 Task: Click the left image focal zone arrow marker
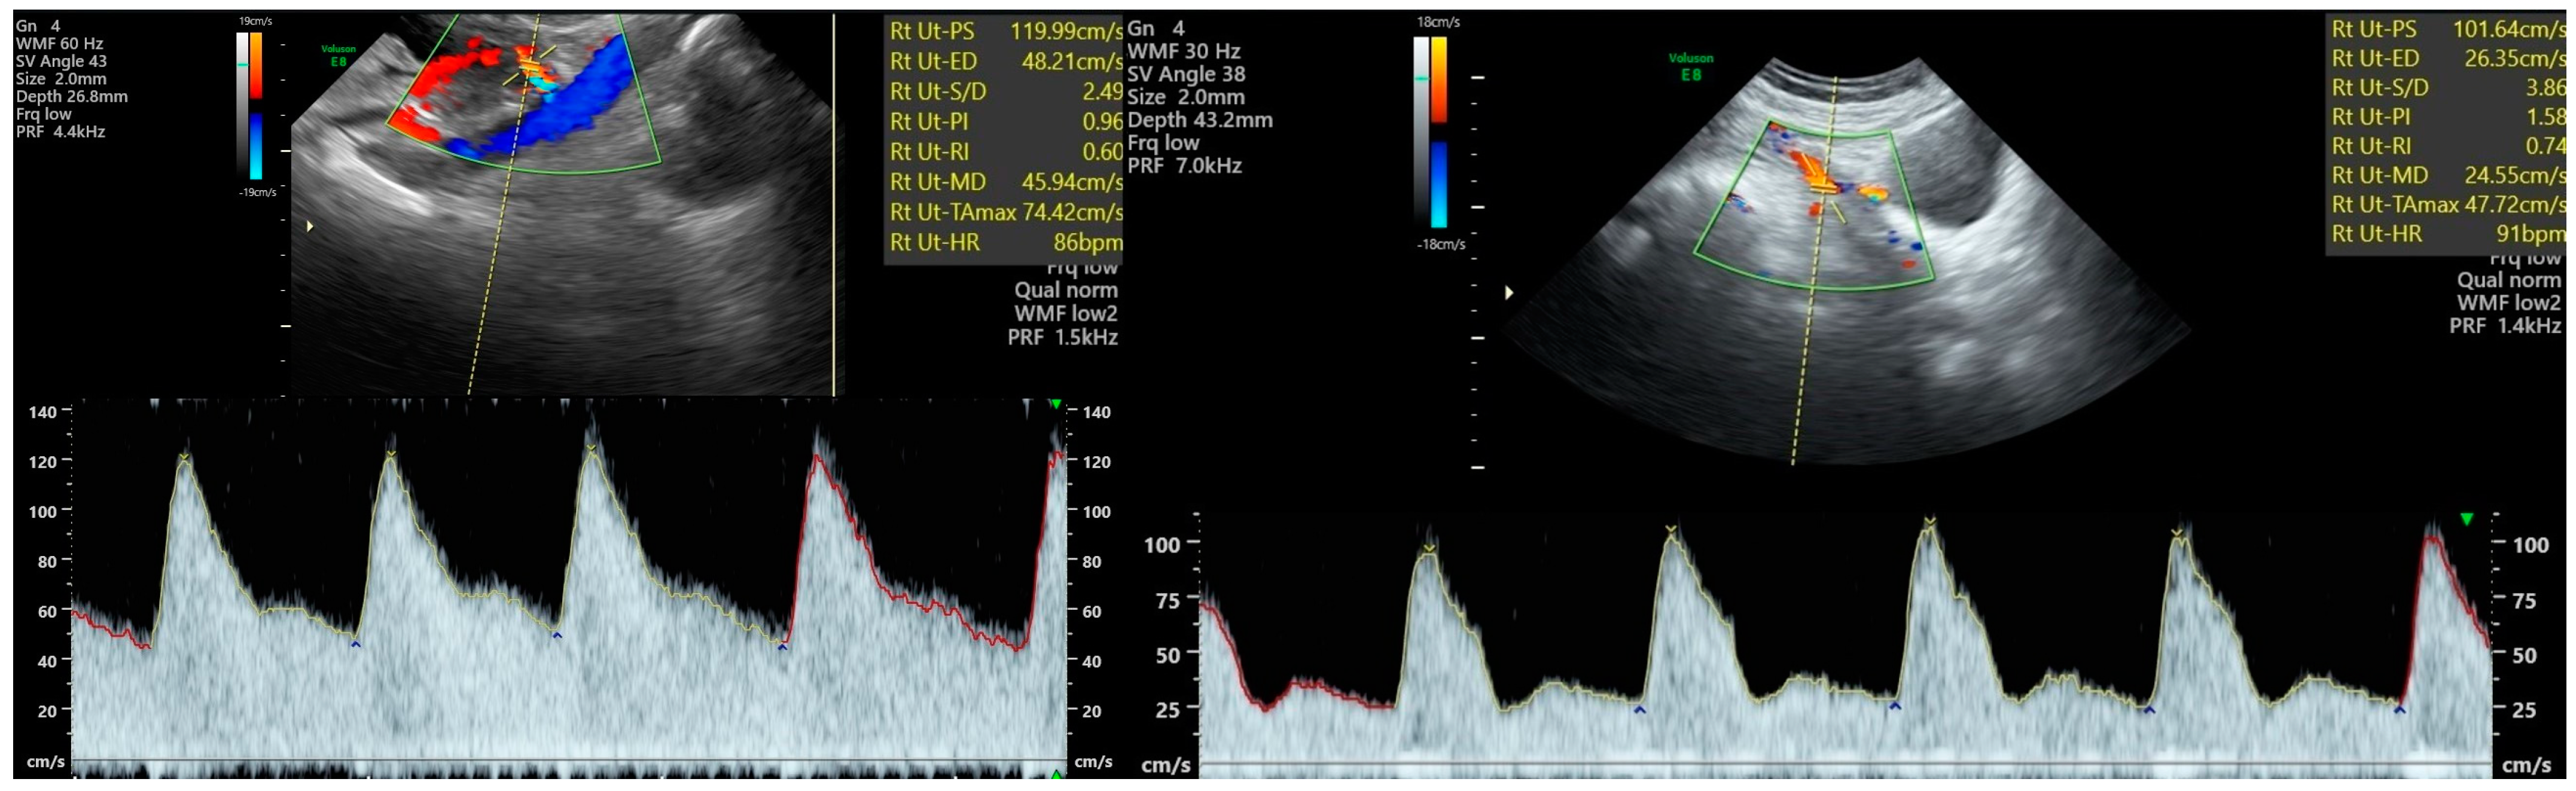coord(310,227)
